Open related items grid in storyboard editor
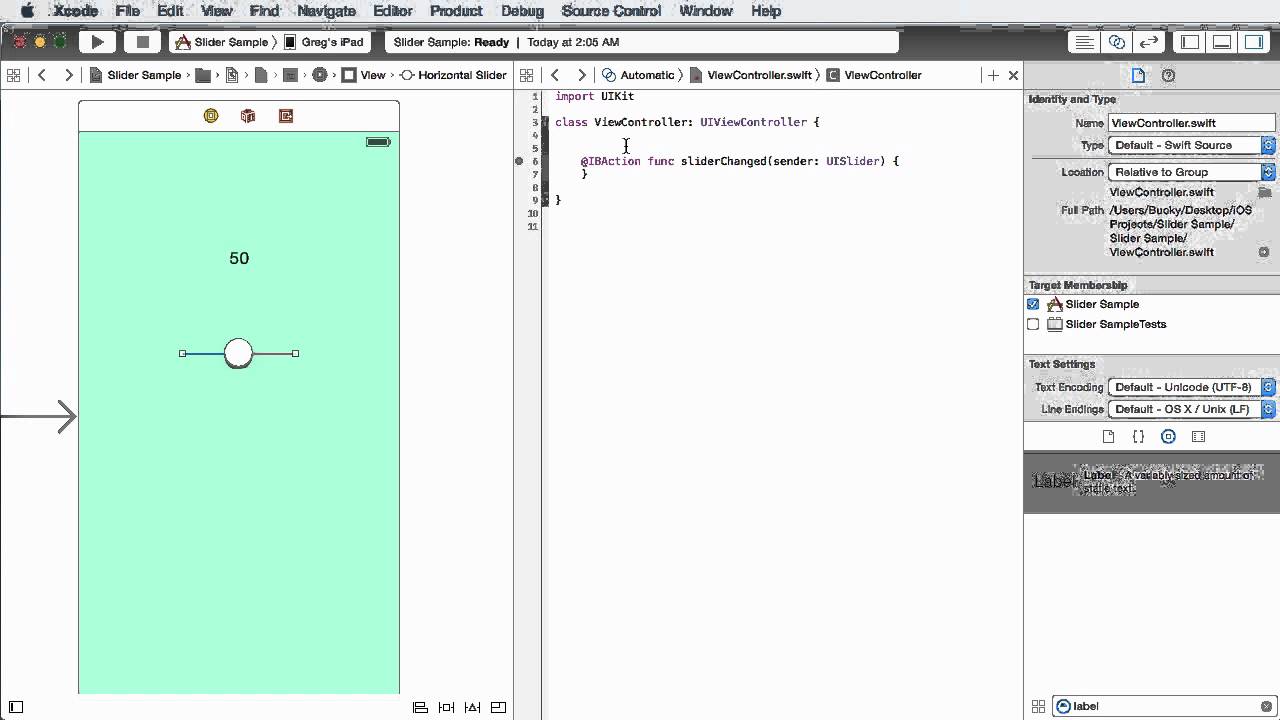The image size is (1280, 720). tap(14, 75)
